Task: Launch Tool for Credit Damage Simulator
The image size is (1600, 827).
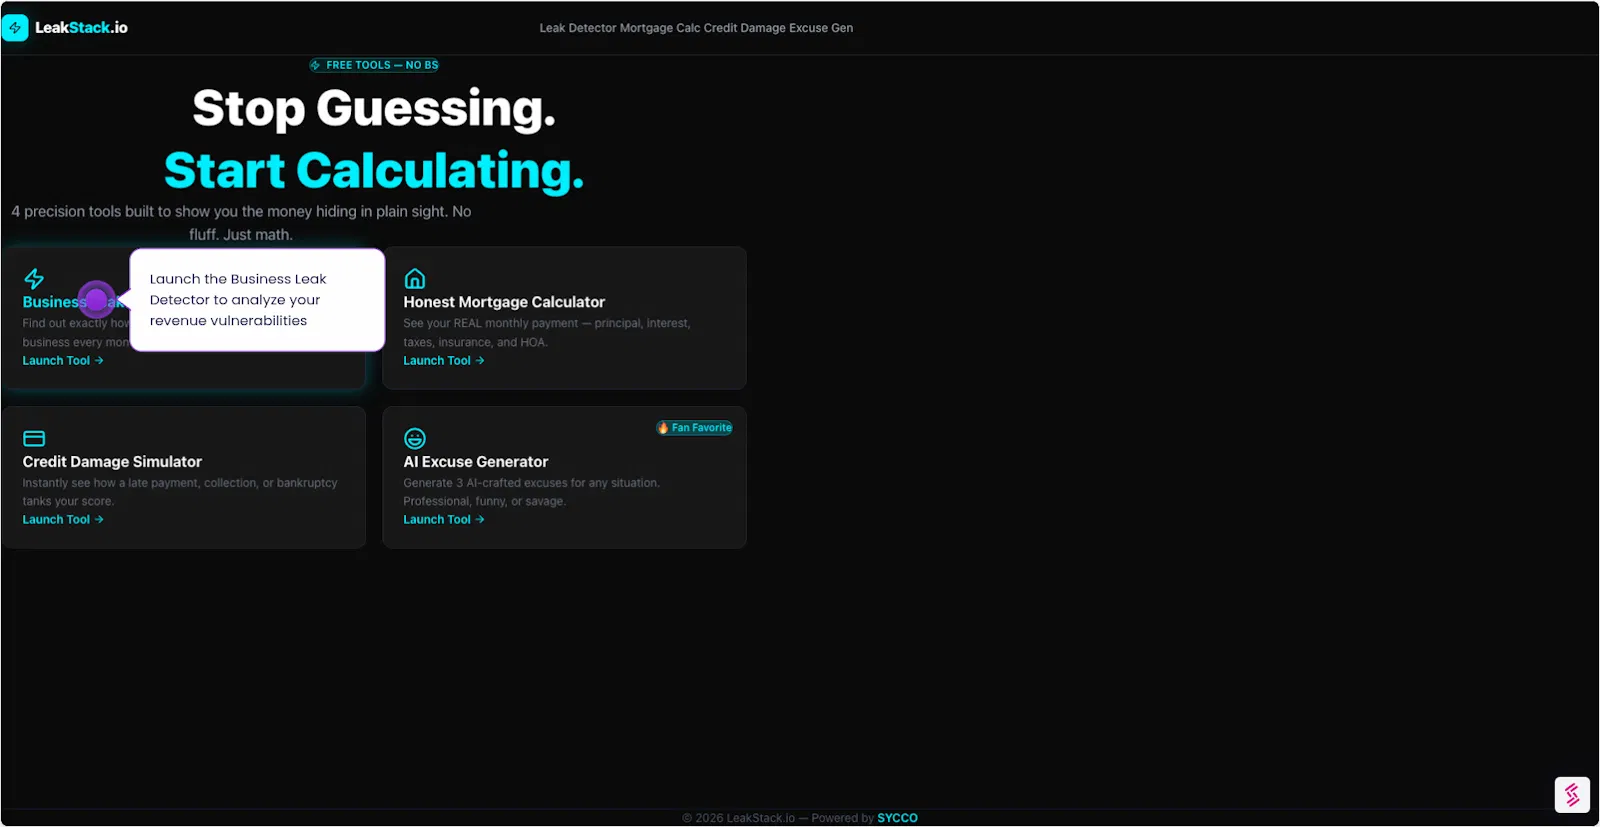Action: (x=63, y=520)
